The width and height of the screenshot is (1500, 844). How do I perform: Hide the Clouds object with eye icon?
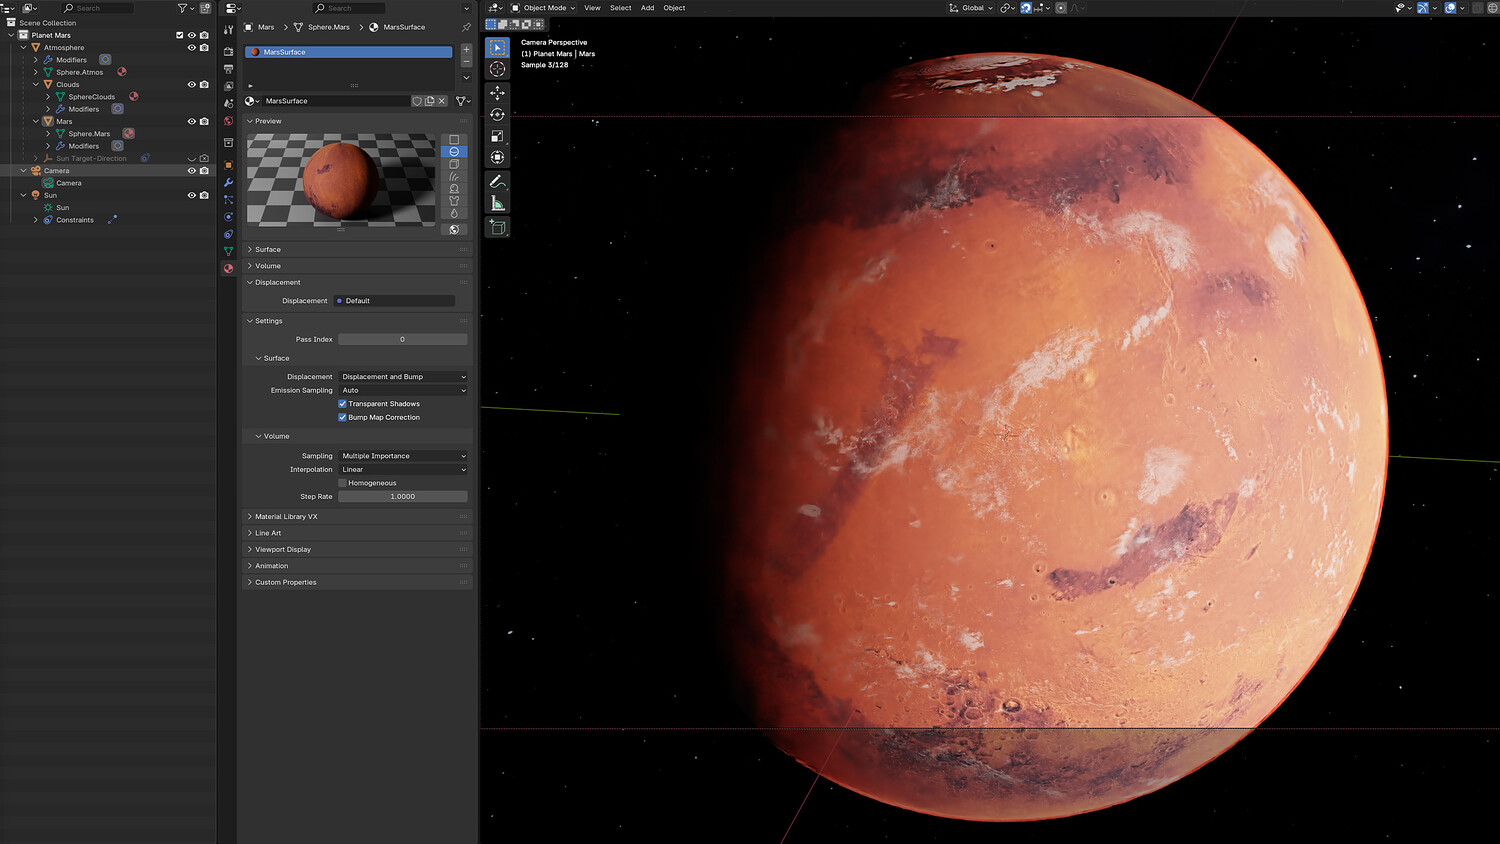[x=192, y=85]
